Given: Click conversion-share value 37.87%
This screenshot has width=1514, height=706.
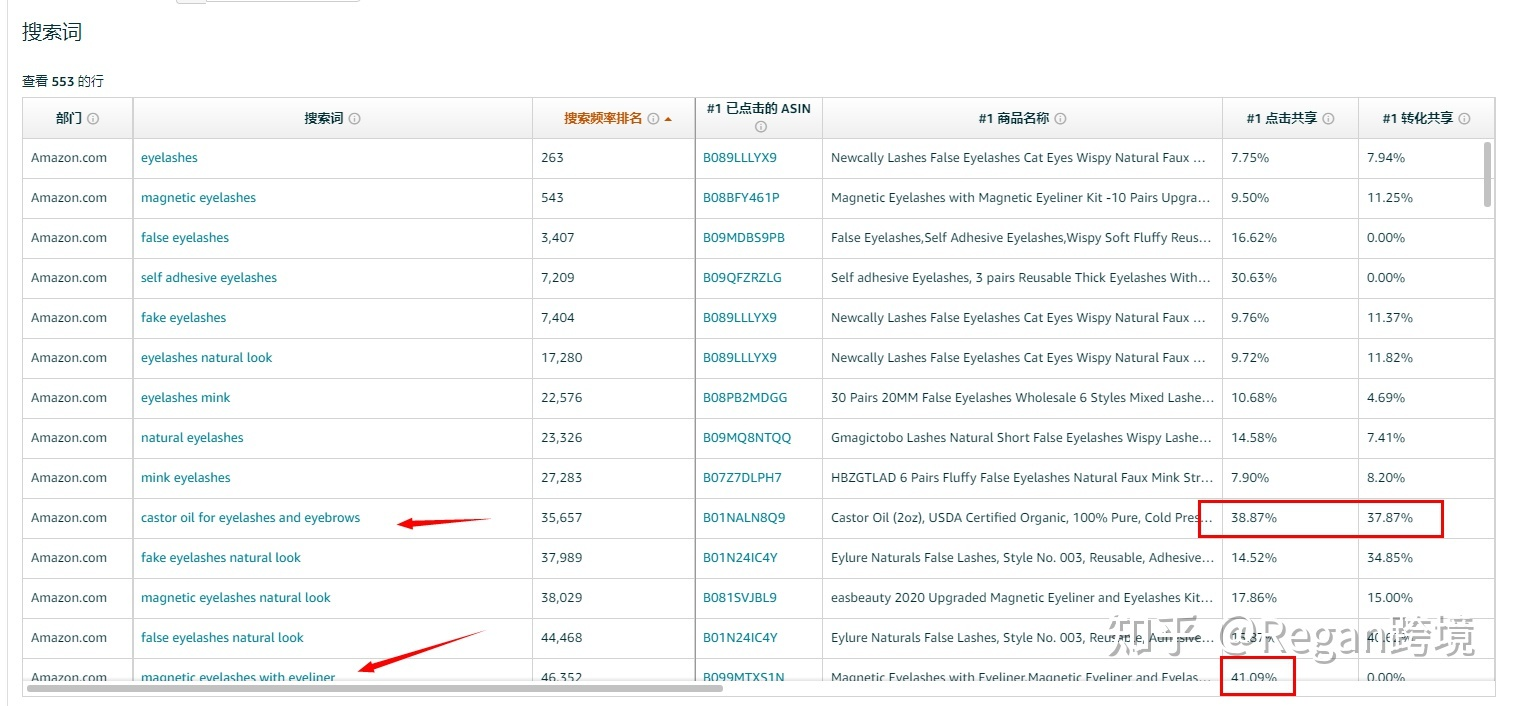Looking at the screenshot, I should (x=1390, y=518).
